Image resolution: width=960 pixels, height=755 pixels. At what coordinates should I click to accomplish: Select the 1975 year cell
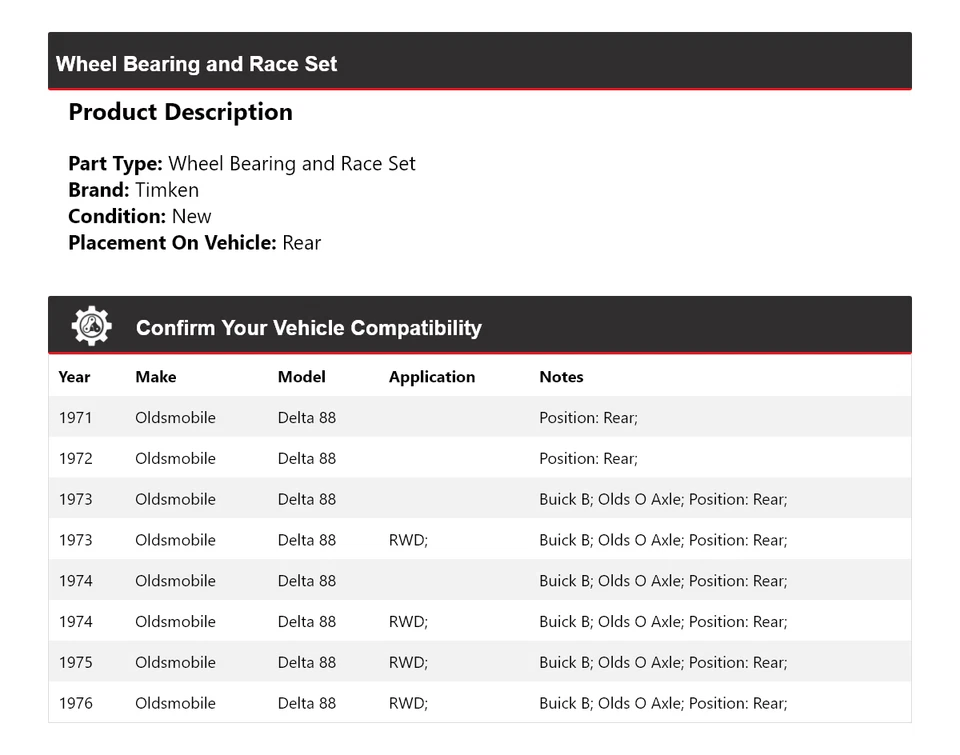tap(75, 662)
